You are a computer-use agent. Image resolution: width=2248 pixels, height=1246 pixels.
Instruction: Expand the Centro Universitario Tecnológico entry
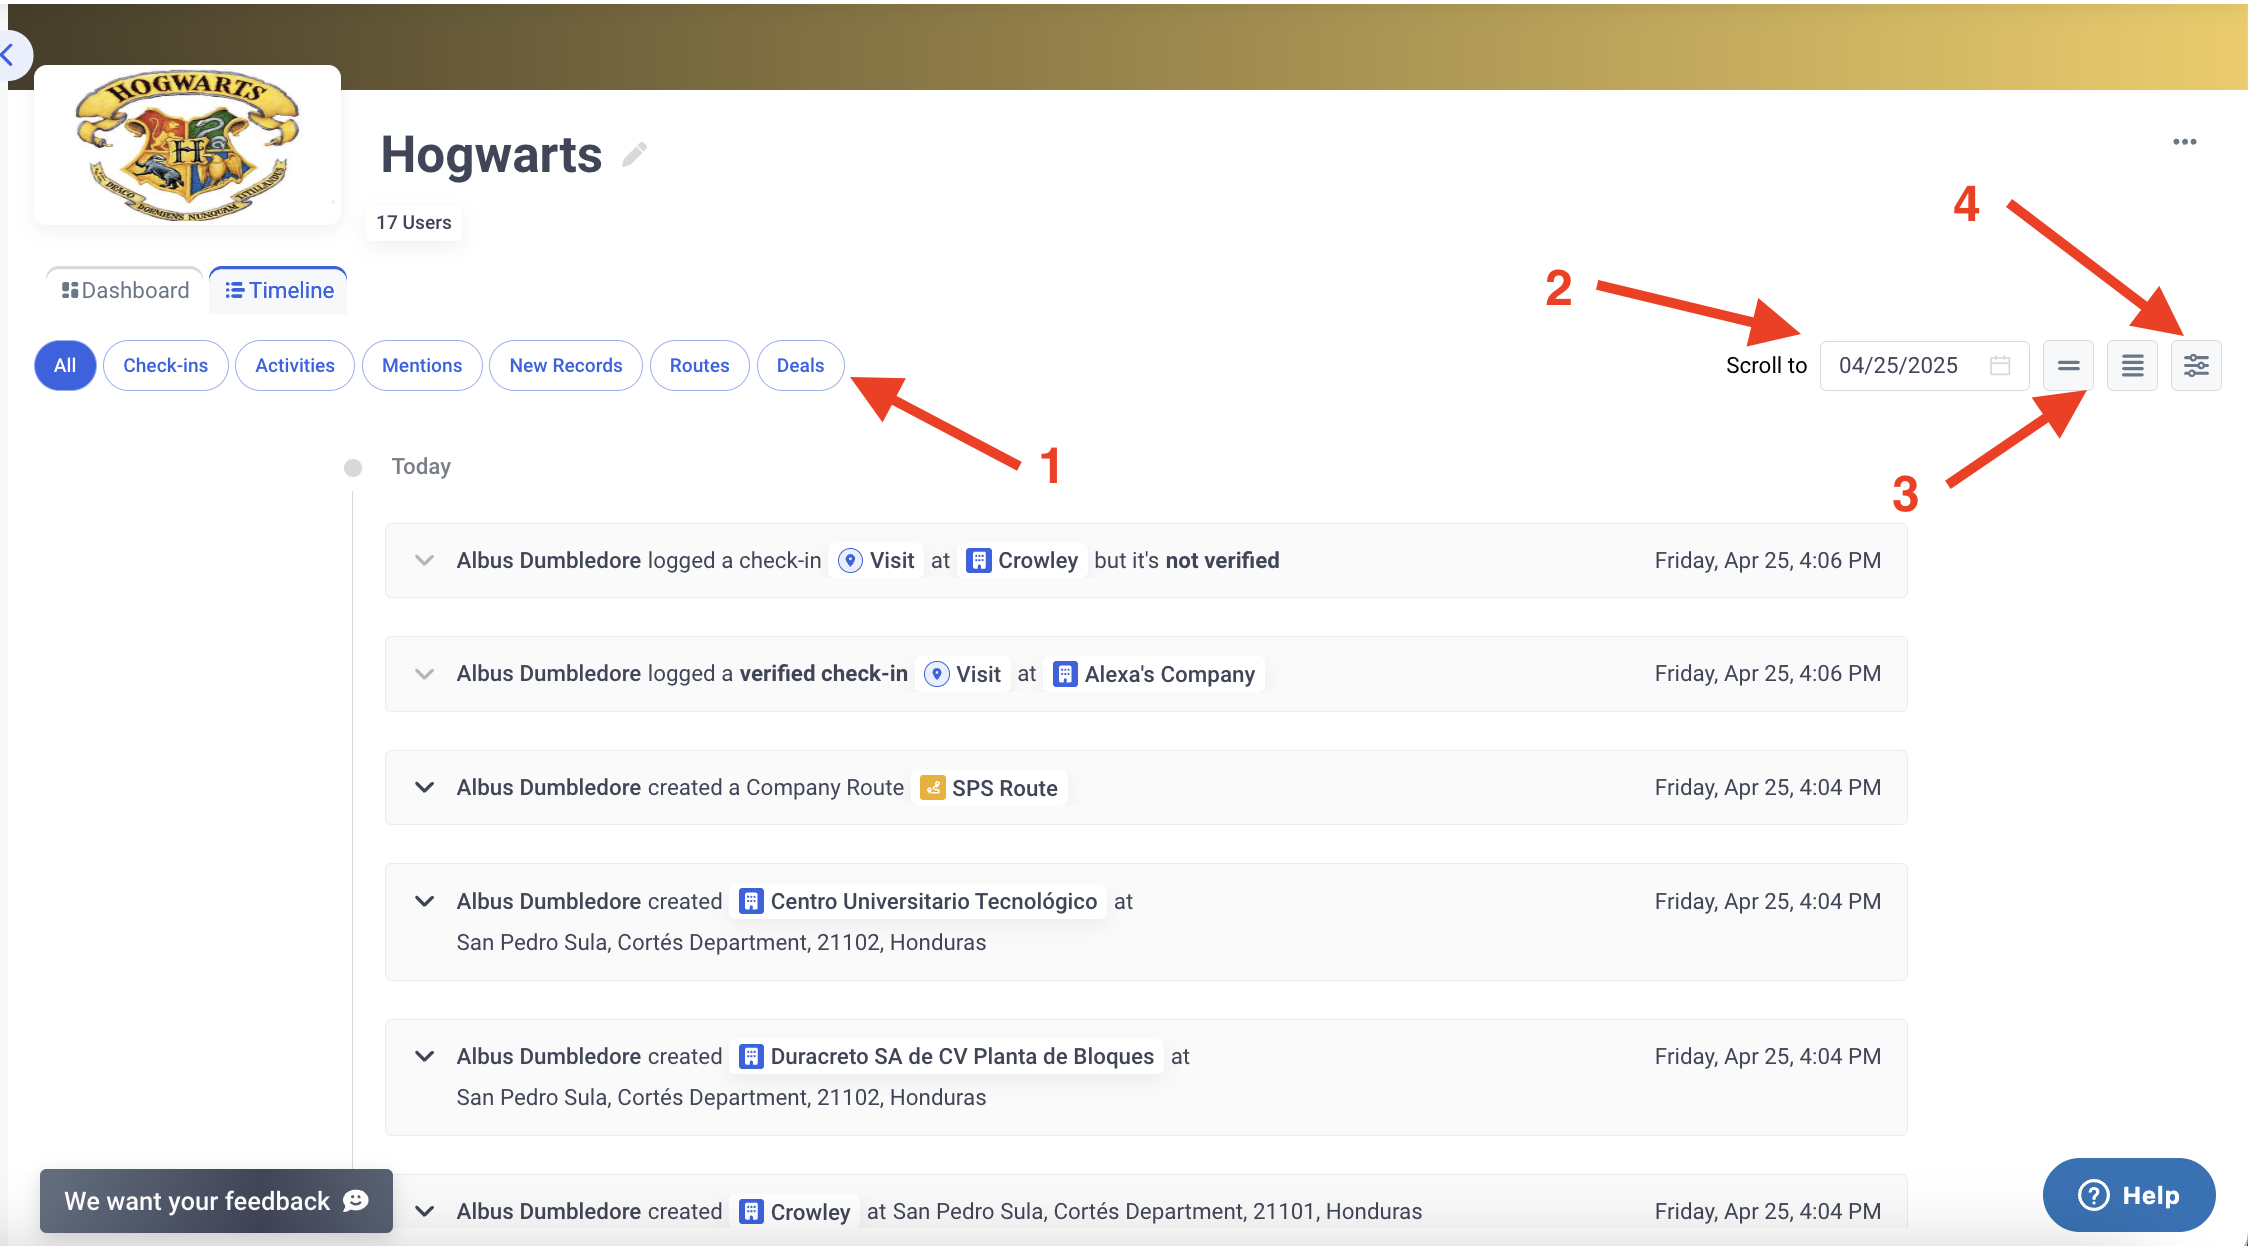pos(424,901)
